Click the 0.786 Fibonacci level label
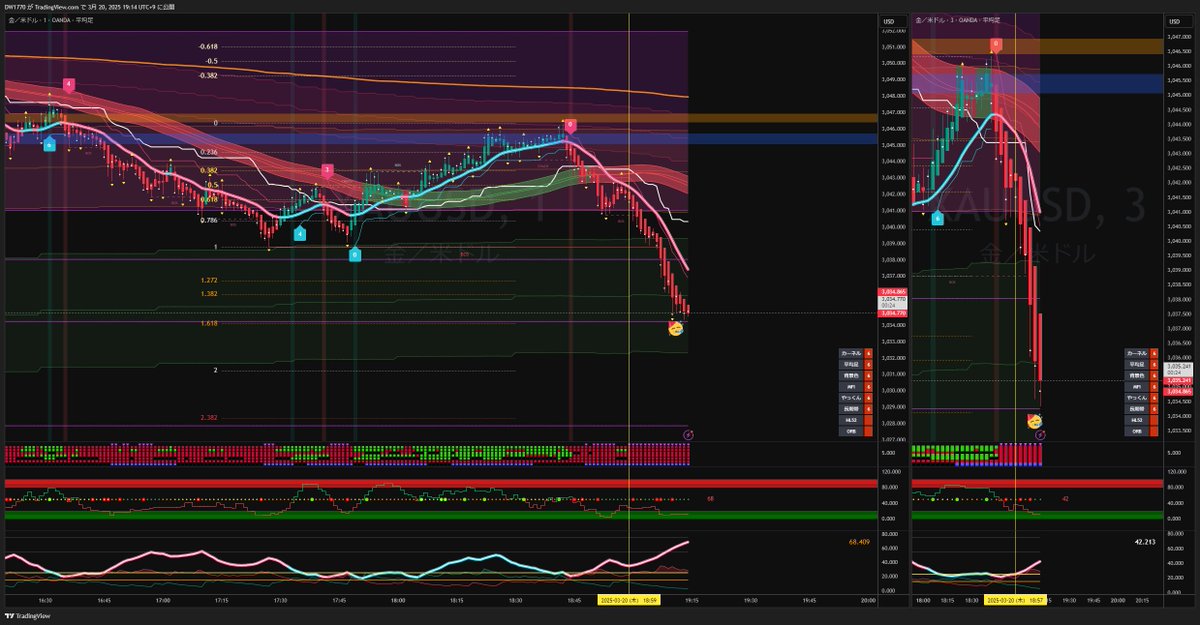The height and width of the screenshot is (625, 1200). tap(208, 219)
